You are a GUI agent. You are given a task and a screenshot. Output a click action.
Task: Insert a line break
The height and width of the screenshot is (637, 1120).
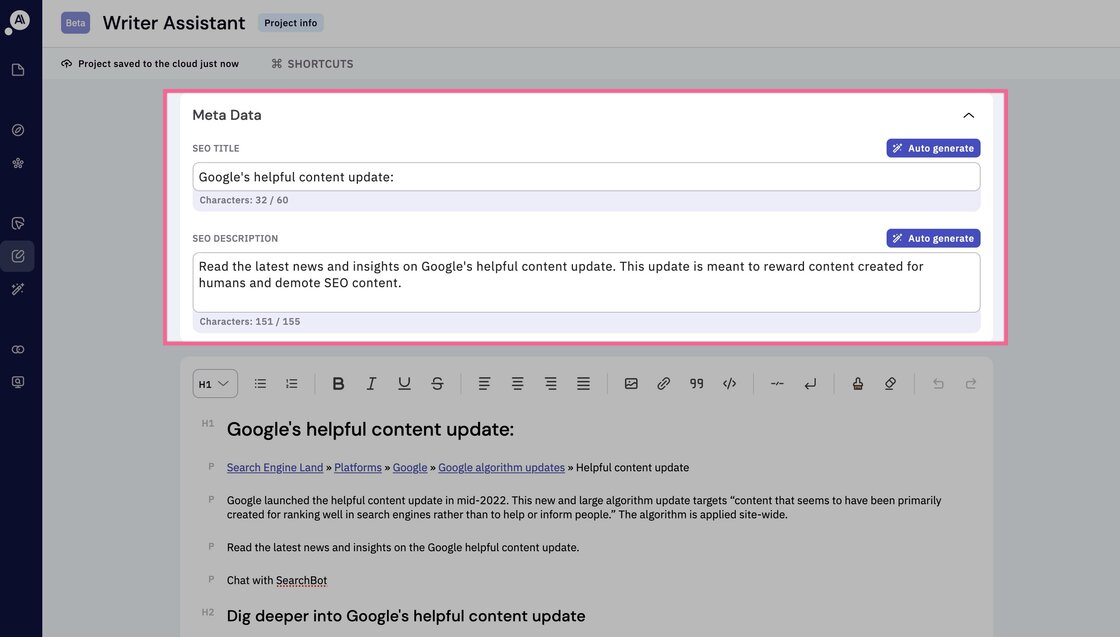(x=810, y=383)
